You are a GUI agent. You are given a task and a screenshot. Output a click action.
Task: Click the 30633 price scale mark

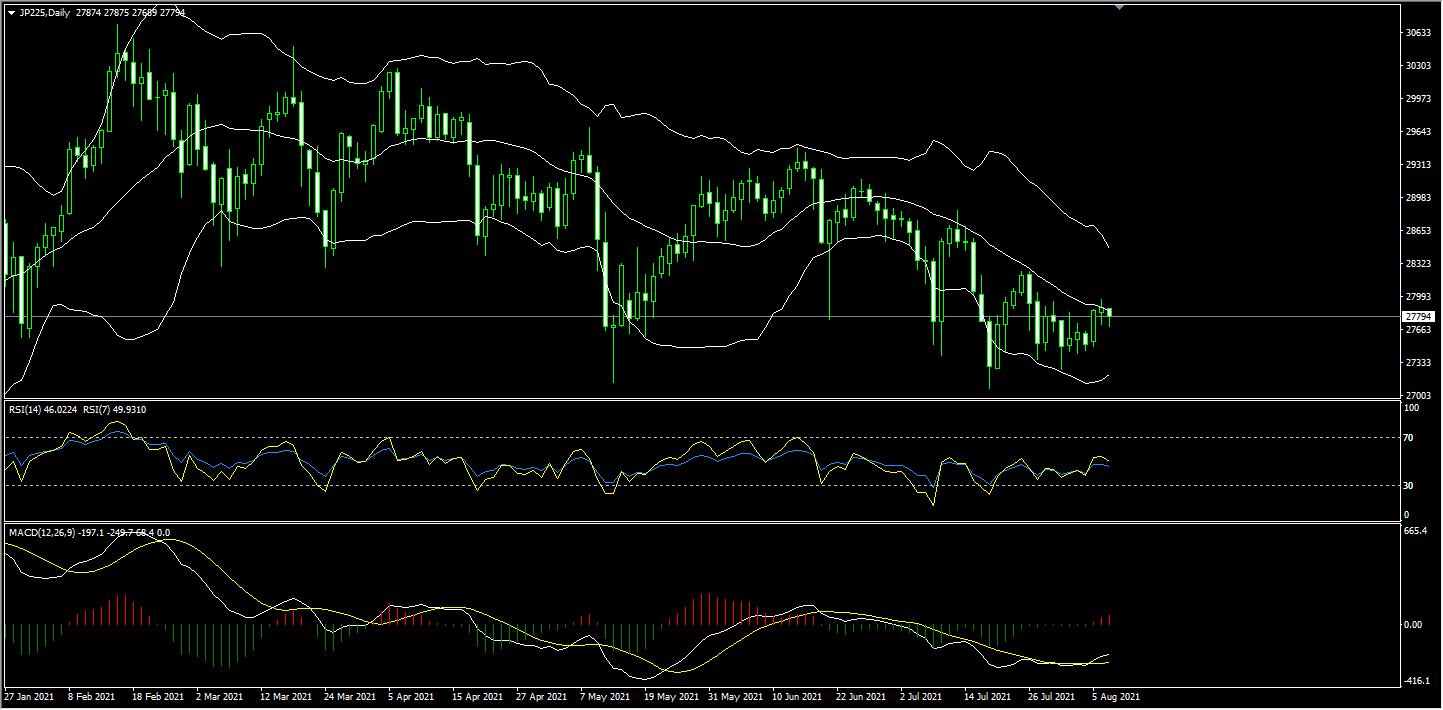pyautogui.click(x=1419, y=32)
